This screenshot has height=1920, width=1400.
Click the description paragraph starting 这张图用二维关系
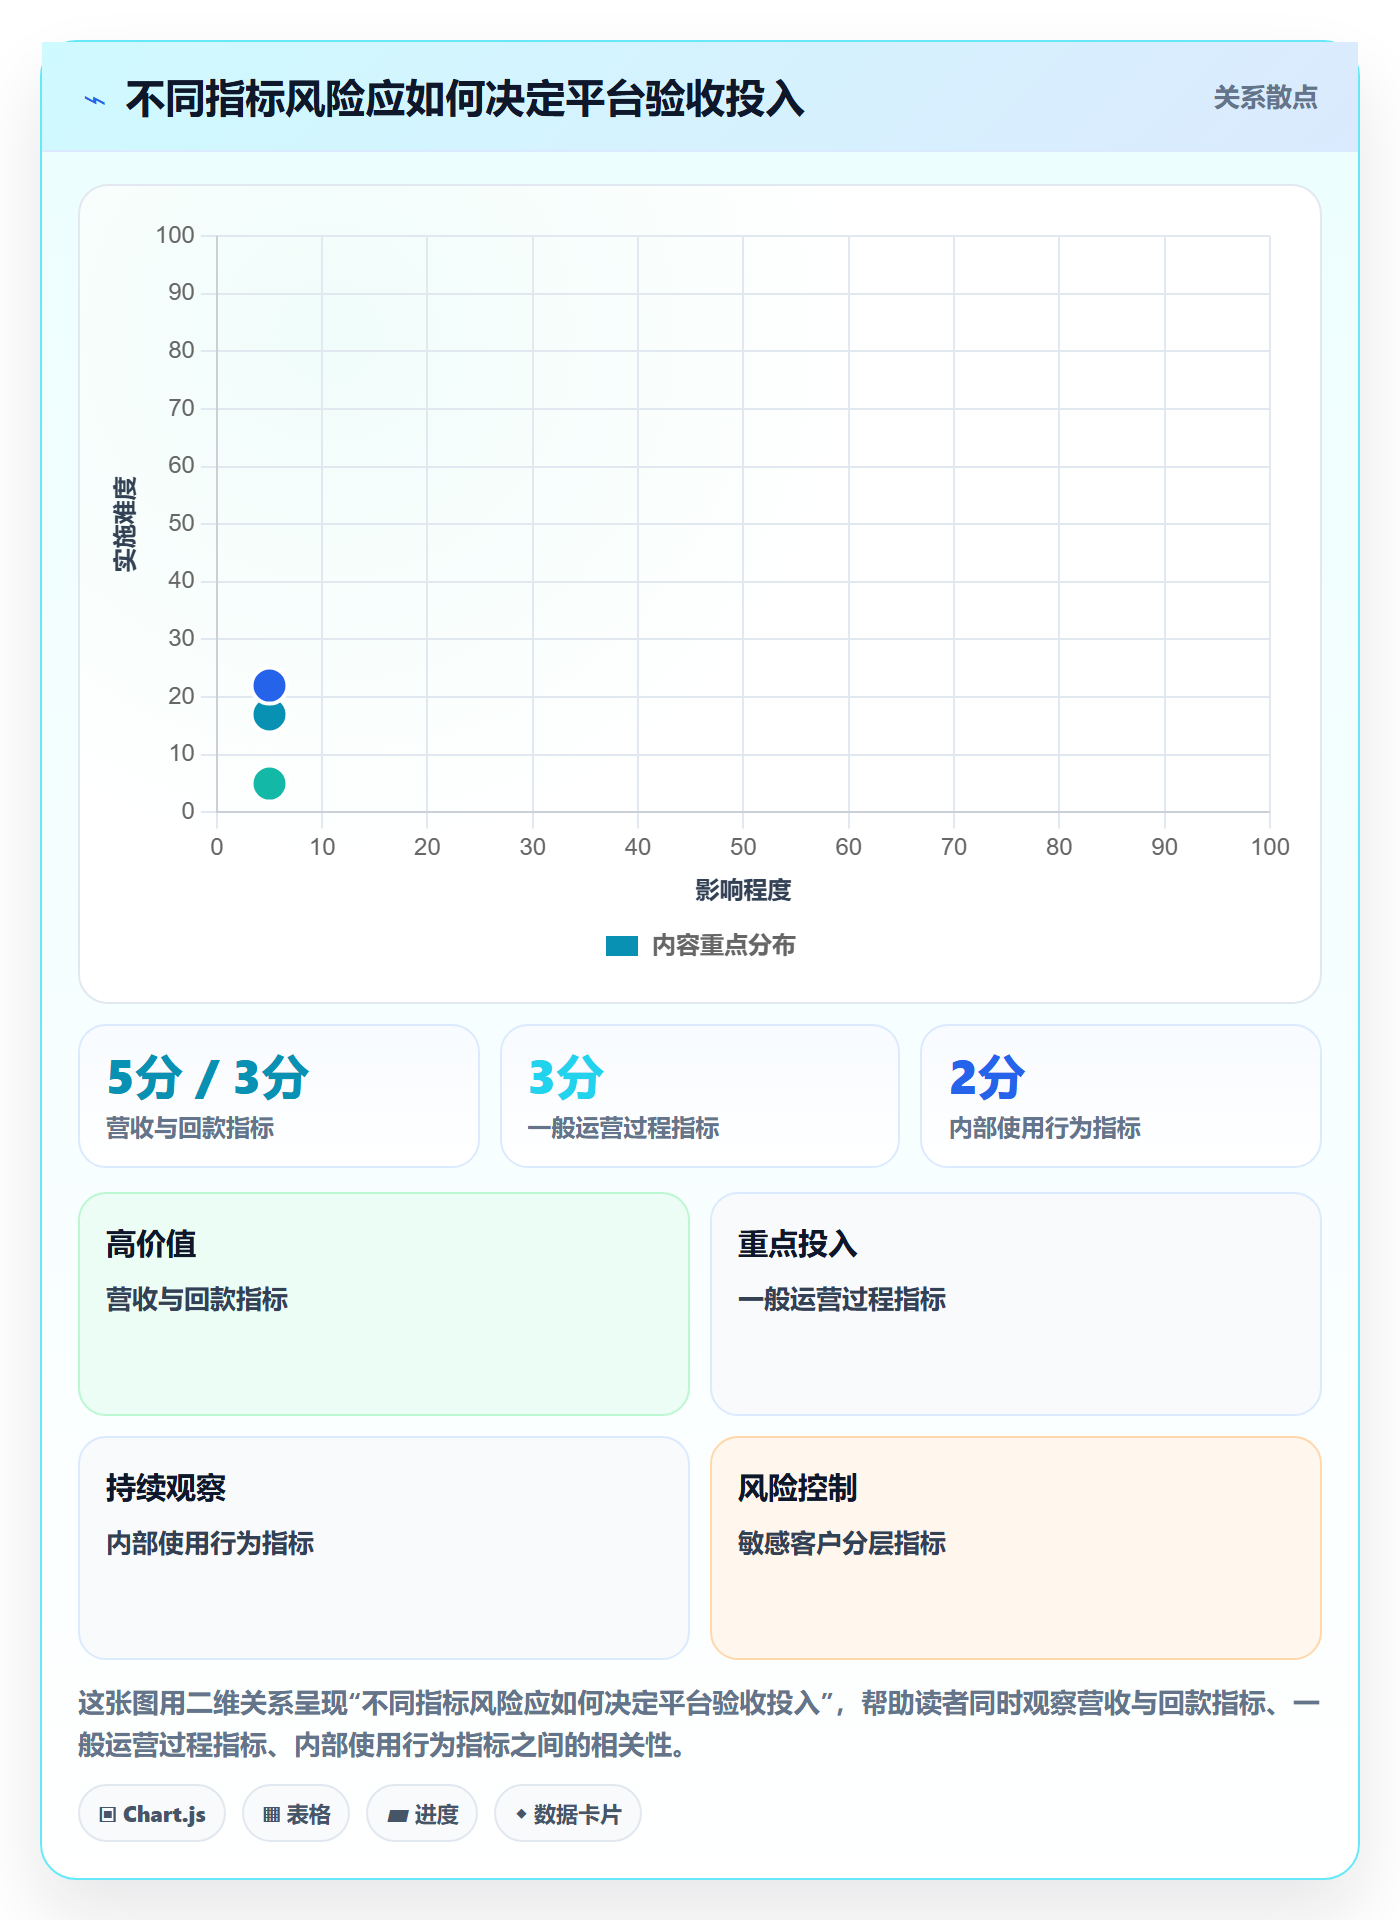coord(700,1724)
